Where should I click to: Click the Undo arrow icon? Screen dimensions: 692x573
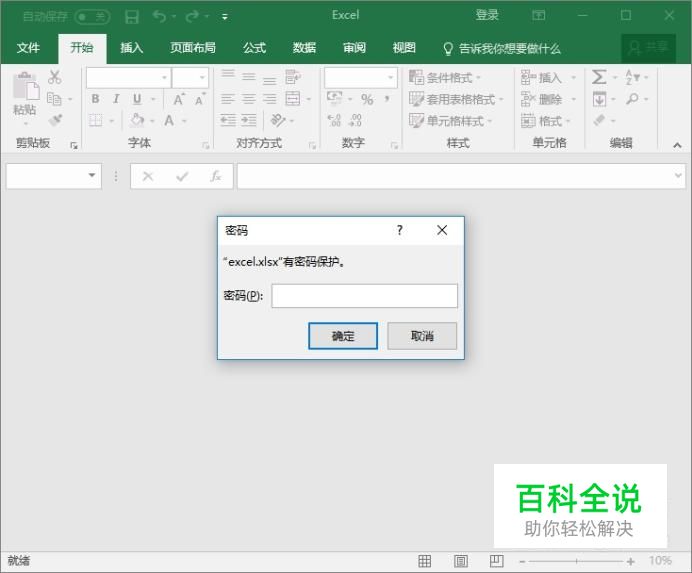point(159,17)
